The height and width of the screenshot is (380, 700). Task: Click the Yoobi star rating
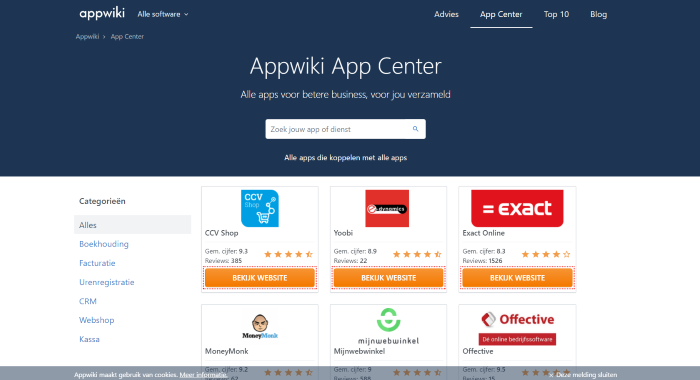[x=417, y=255]
